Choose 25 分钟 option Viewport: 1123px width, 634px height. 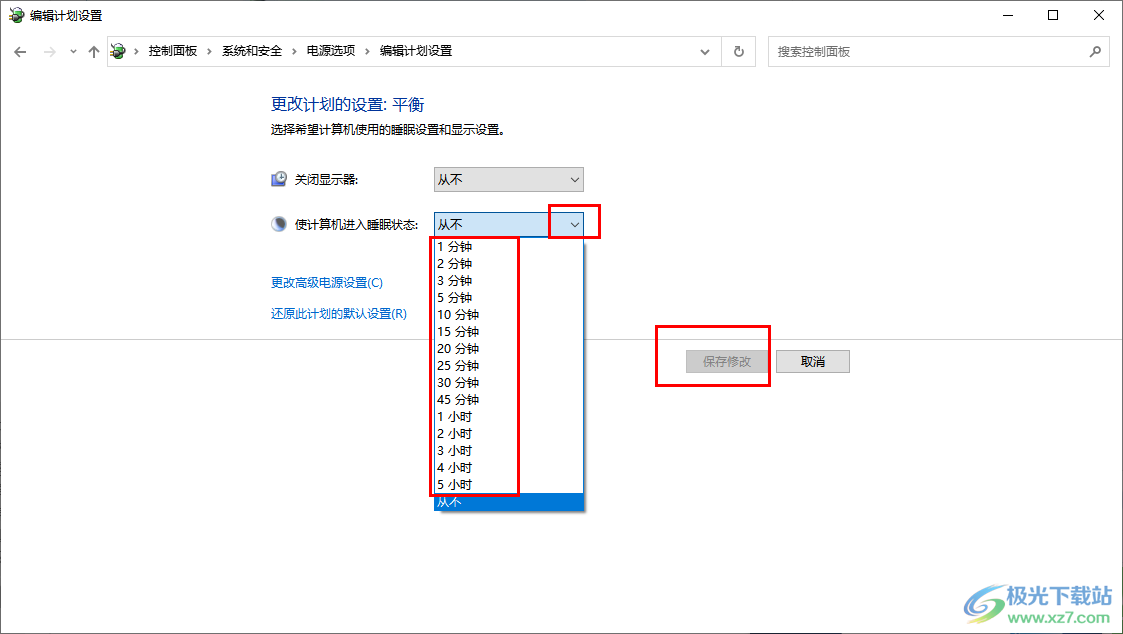click(x=509, y=366)
